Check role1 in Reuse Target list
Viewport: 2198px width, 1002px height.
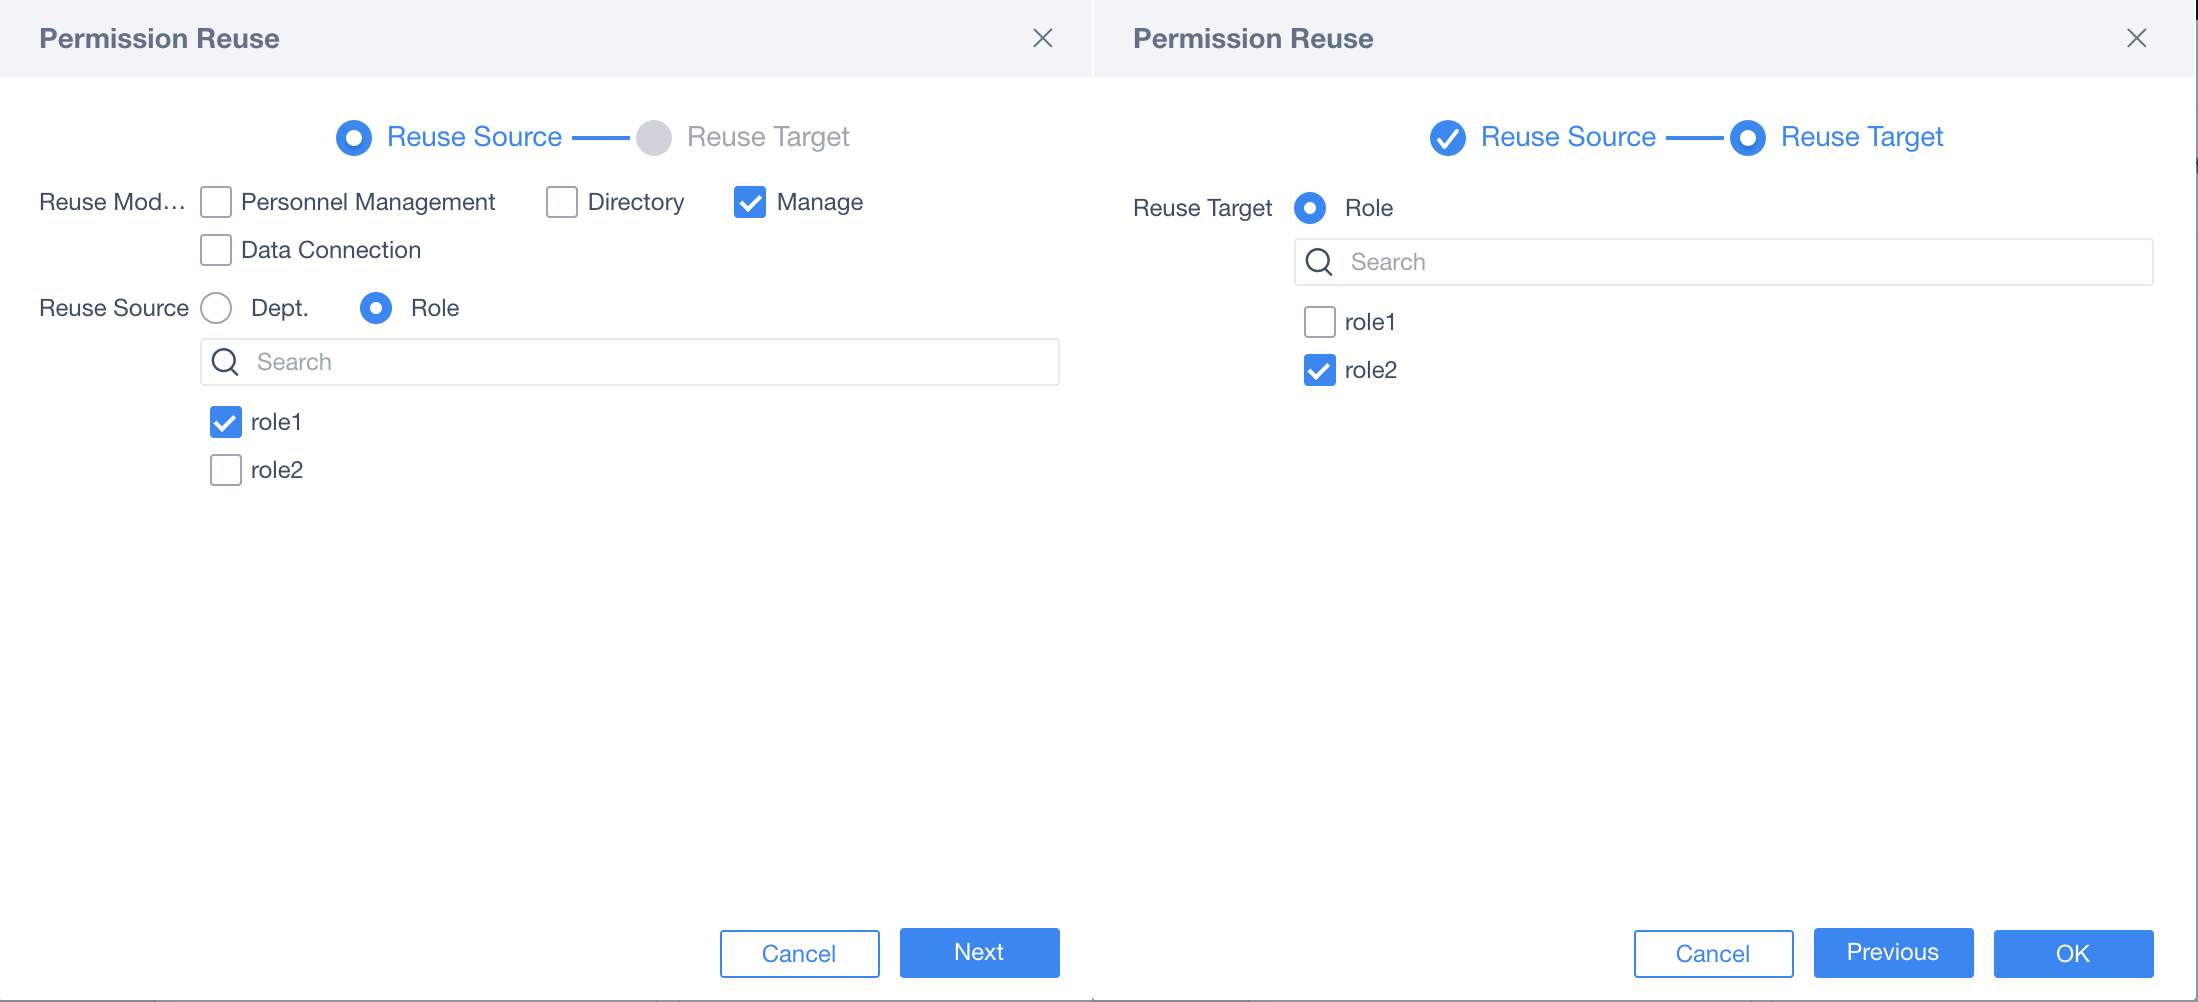(x=1320, y=322)
